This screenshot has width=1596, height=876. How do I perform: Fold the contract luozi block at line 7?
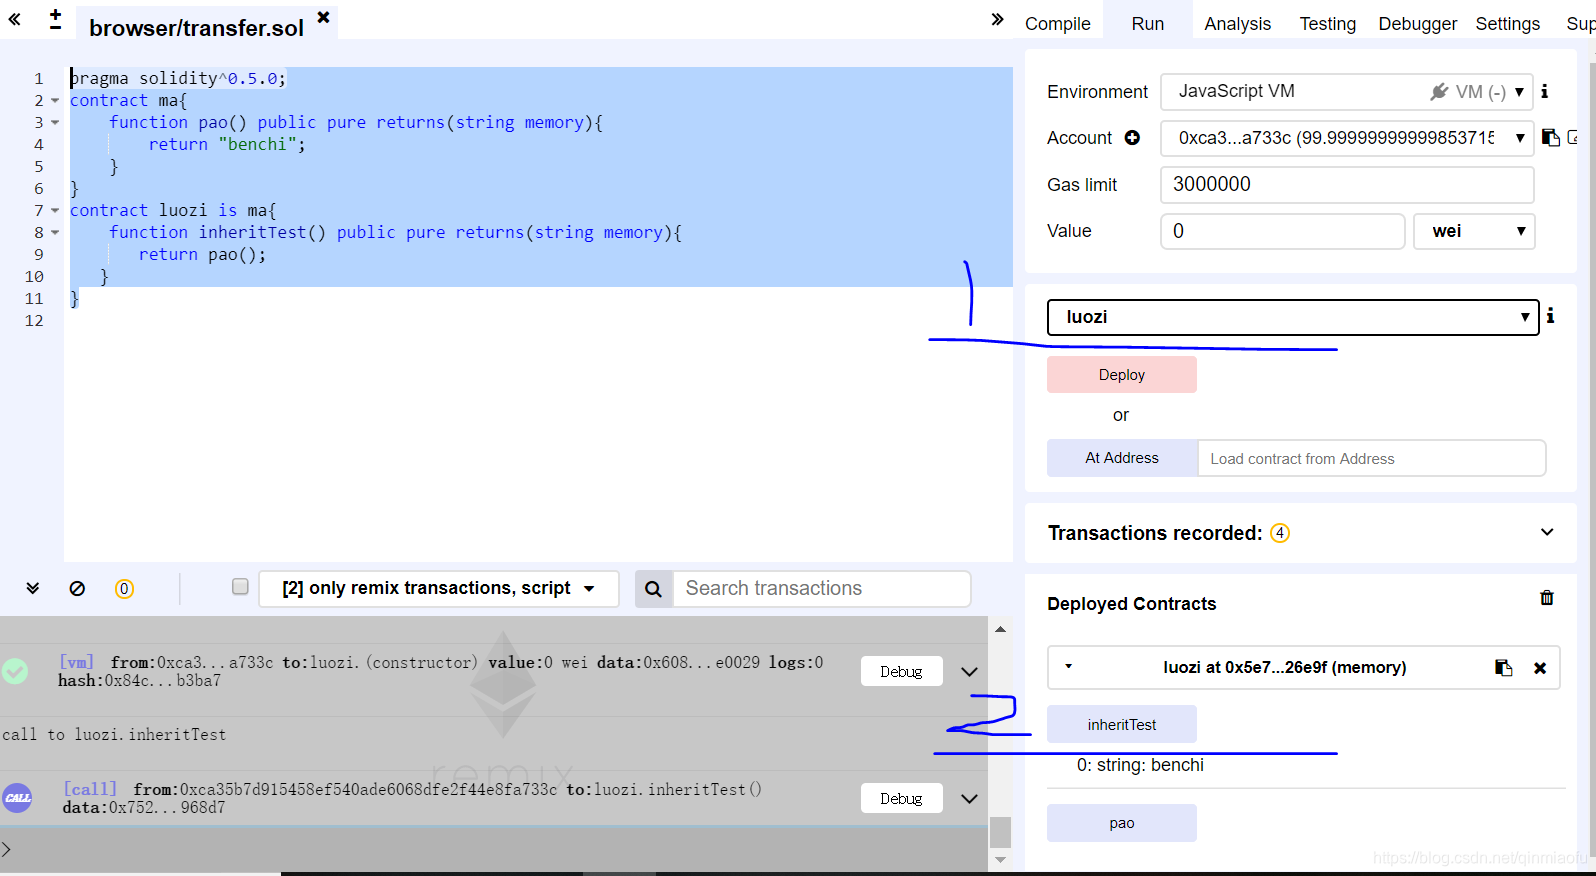click(55, 210)
